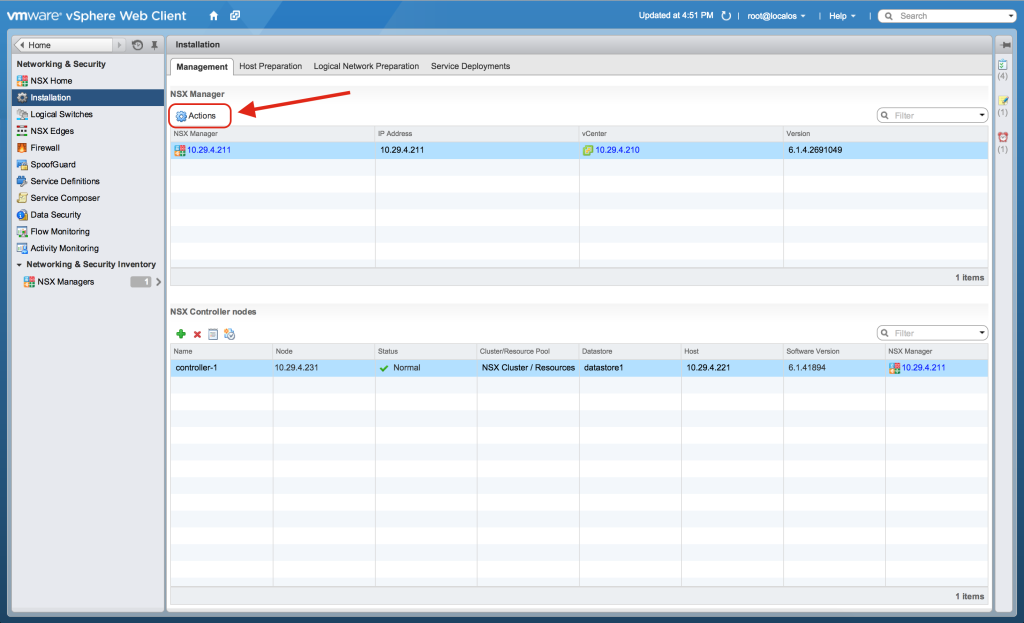Click Data Security icon

tap(22, 215)
